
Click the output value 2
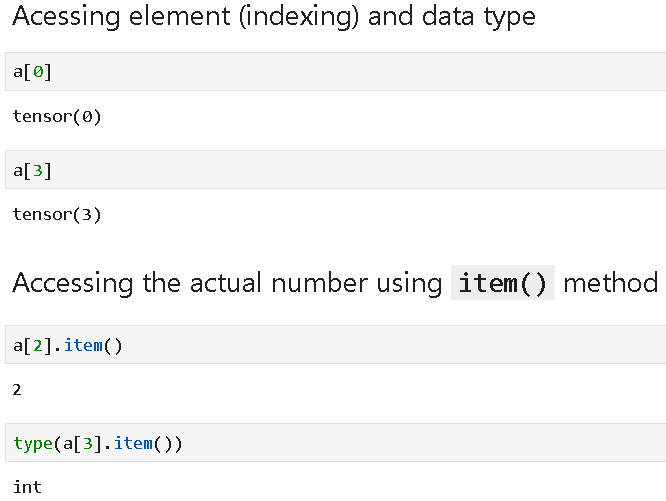point(17,389)
